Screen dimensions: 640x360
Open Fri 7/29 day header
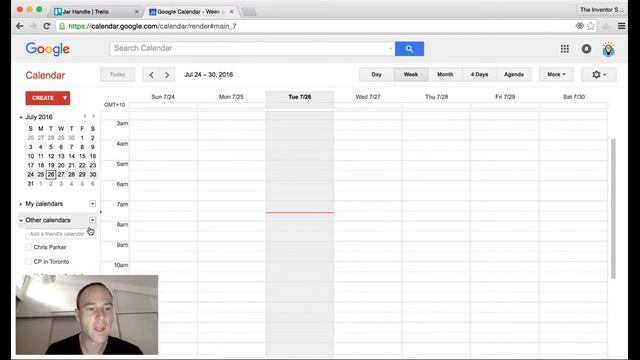tap(505, 97)
